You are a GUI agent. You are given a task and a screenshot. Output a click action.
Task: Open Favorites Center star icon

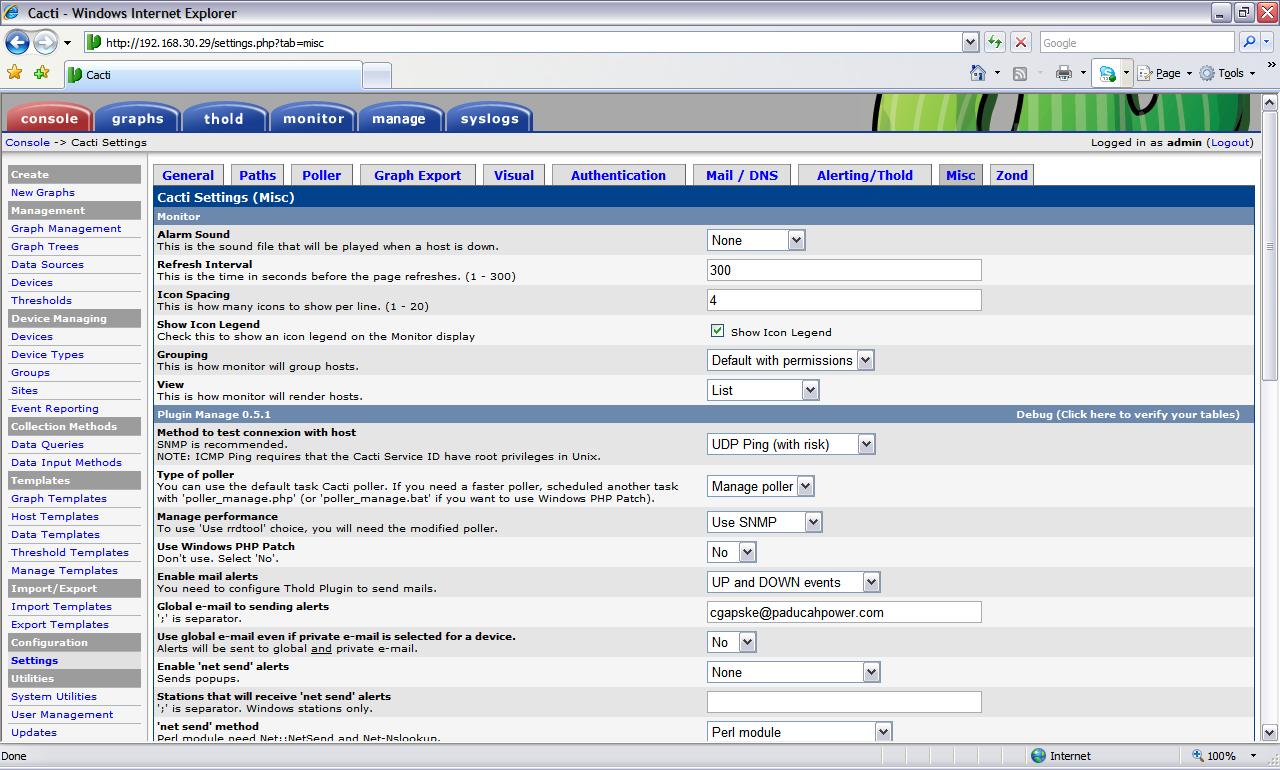click(14, 73)
